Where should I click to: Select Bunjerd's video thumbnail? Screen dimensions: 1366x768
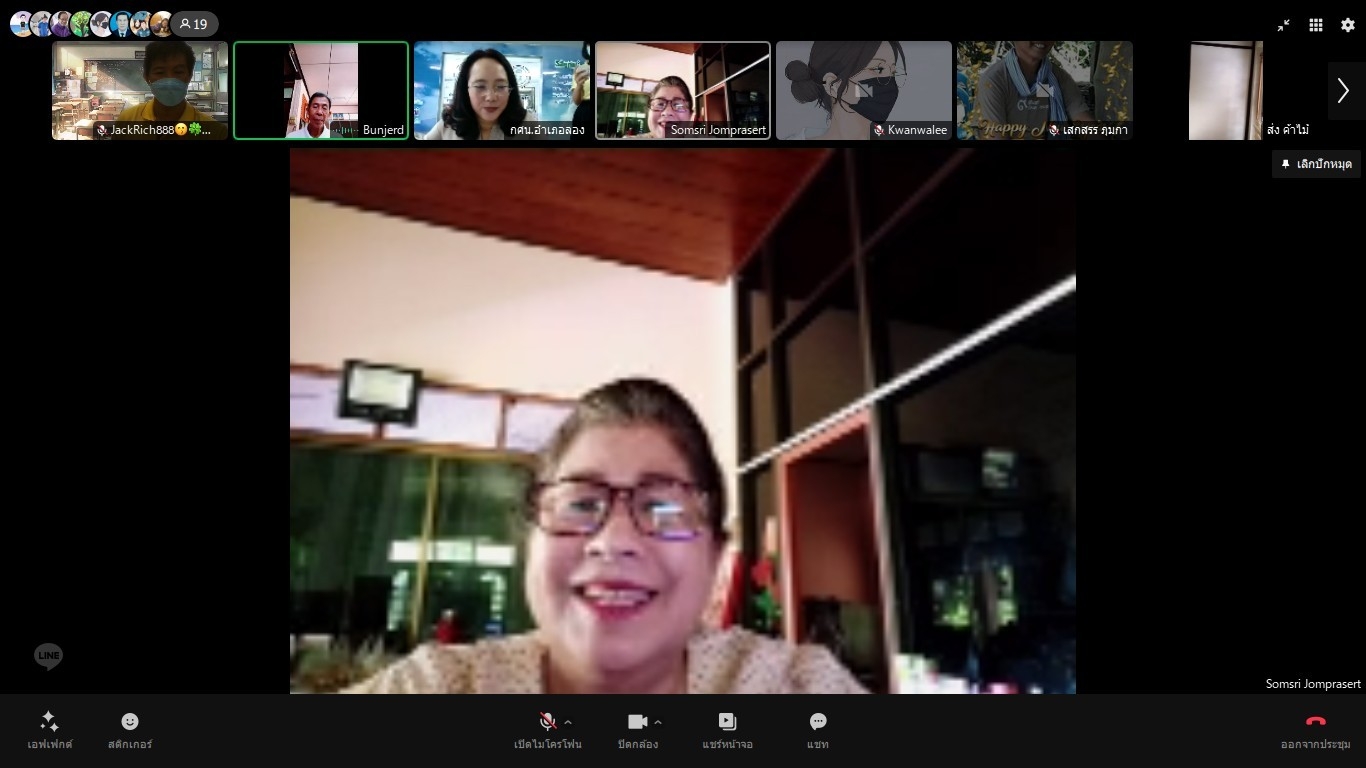click(321, 90)
